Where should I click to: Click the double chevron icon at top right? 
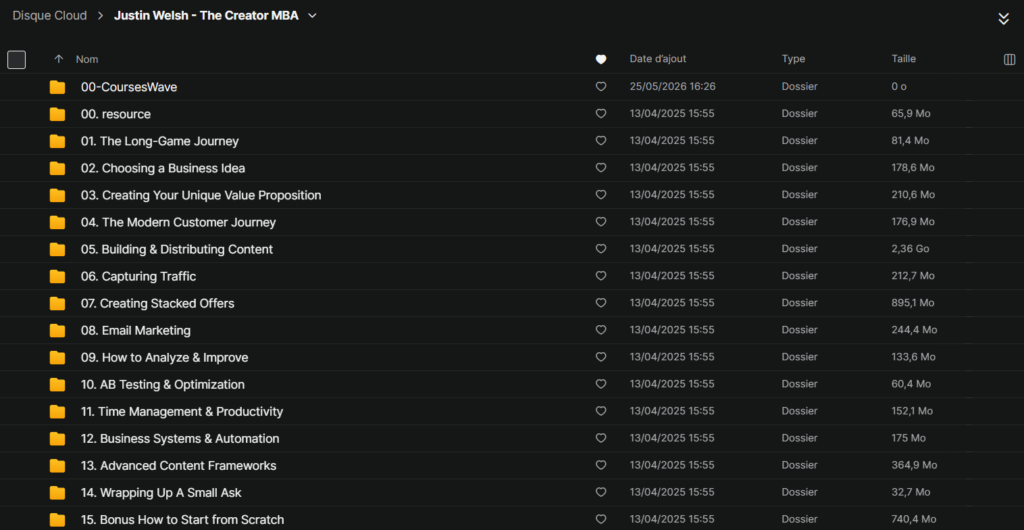coord(1004,19)
